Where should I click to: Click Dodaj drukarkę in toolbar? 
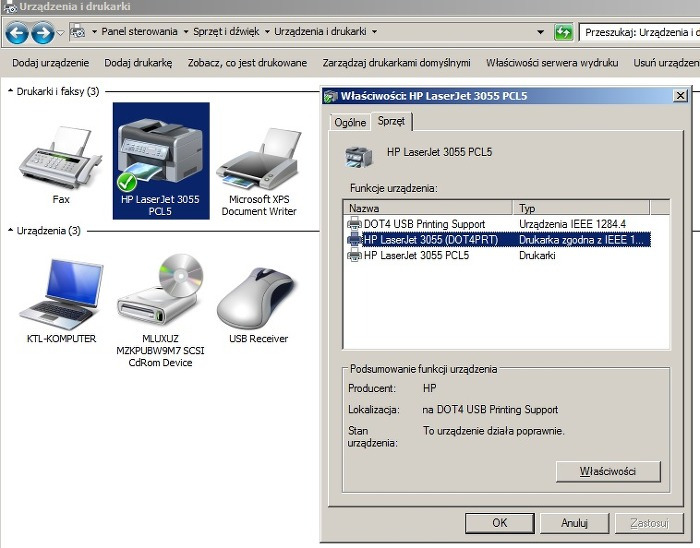138,63
